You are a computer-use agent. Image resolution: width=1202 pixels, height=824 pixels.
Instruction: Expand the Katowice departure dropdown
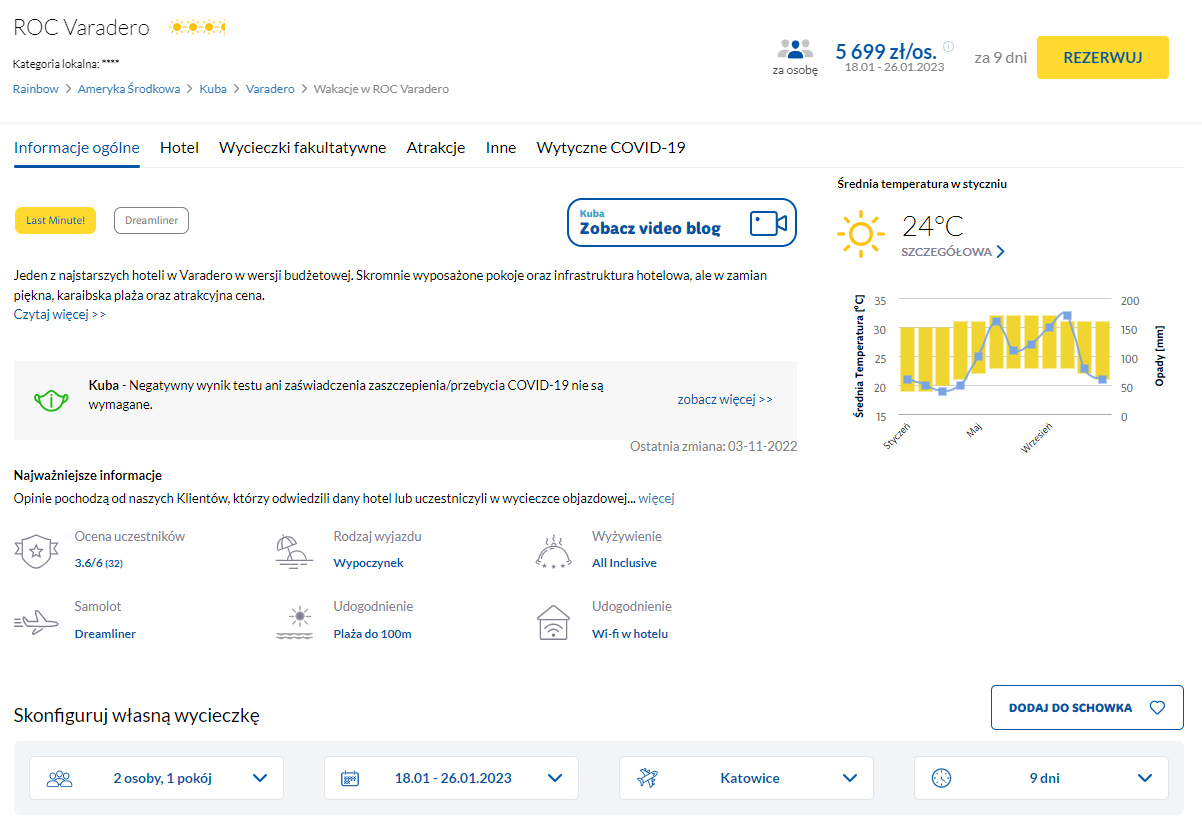tap(746, 778)
